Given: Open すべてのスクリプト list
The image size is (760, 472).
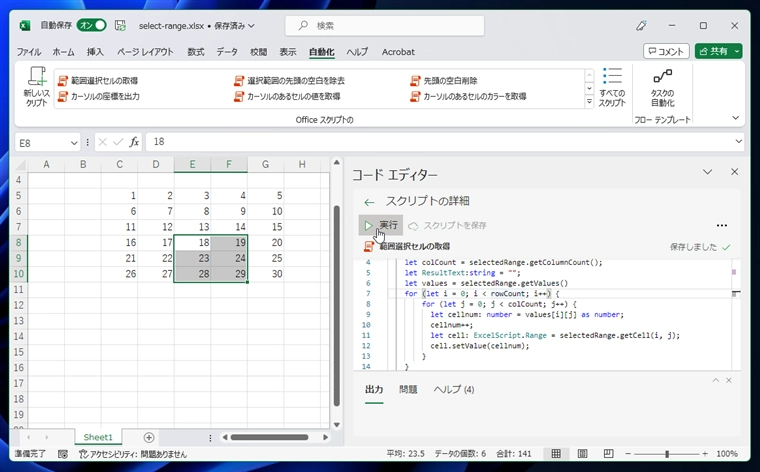Looking at the screenshot, I should 612,87.
